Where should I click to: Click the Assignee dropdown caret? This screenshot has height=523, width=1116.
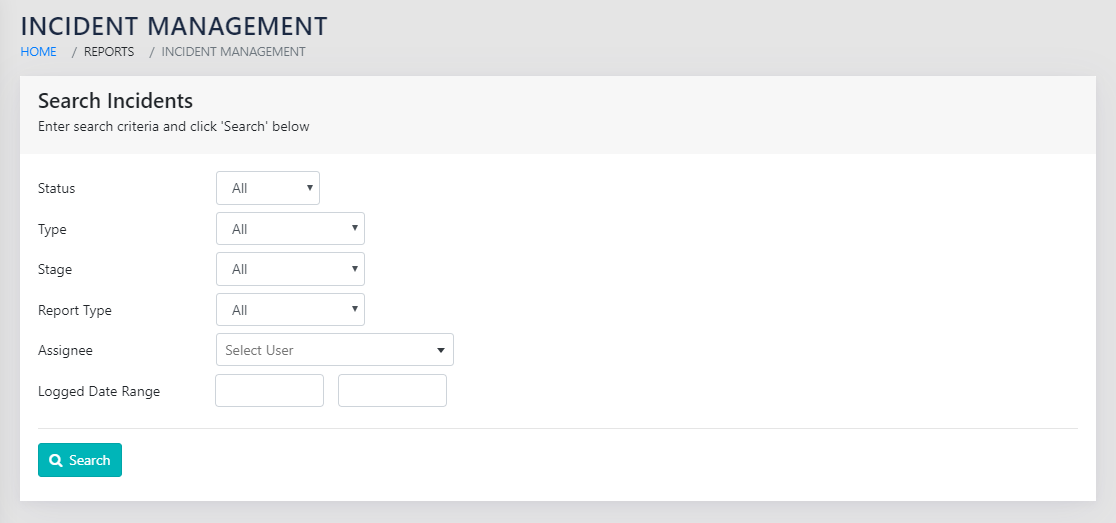(441, 350)
